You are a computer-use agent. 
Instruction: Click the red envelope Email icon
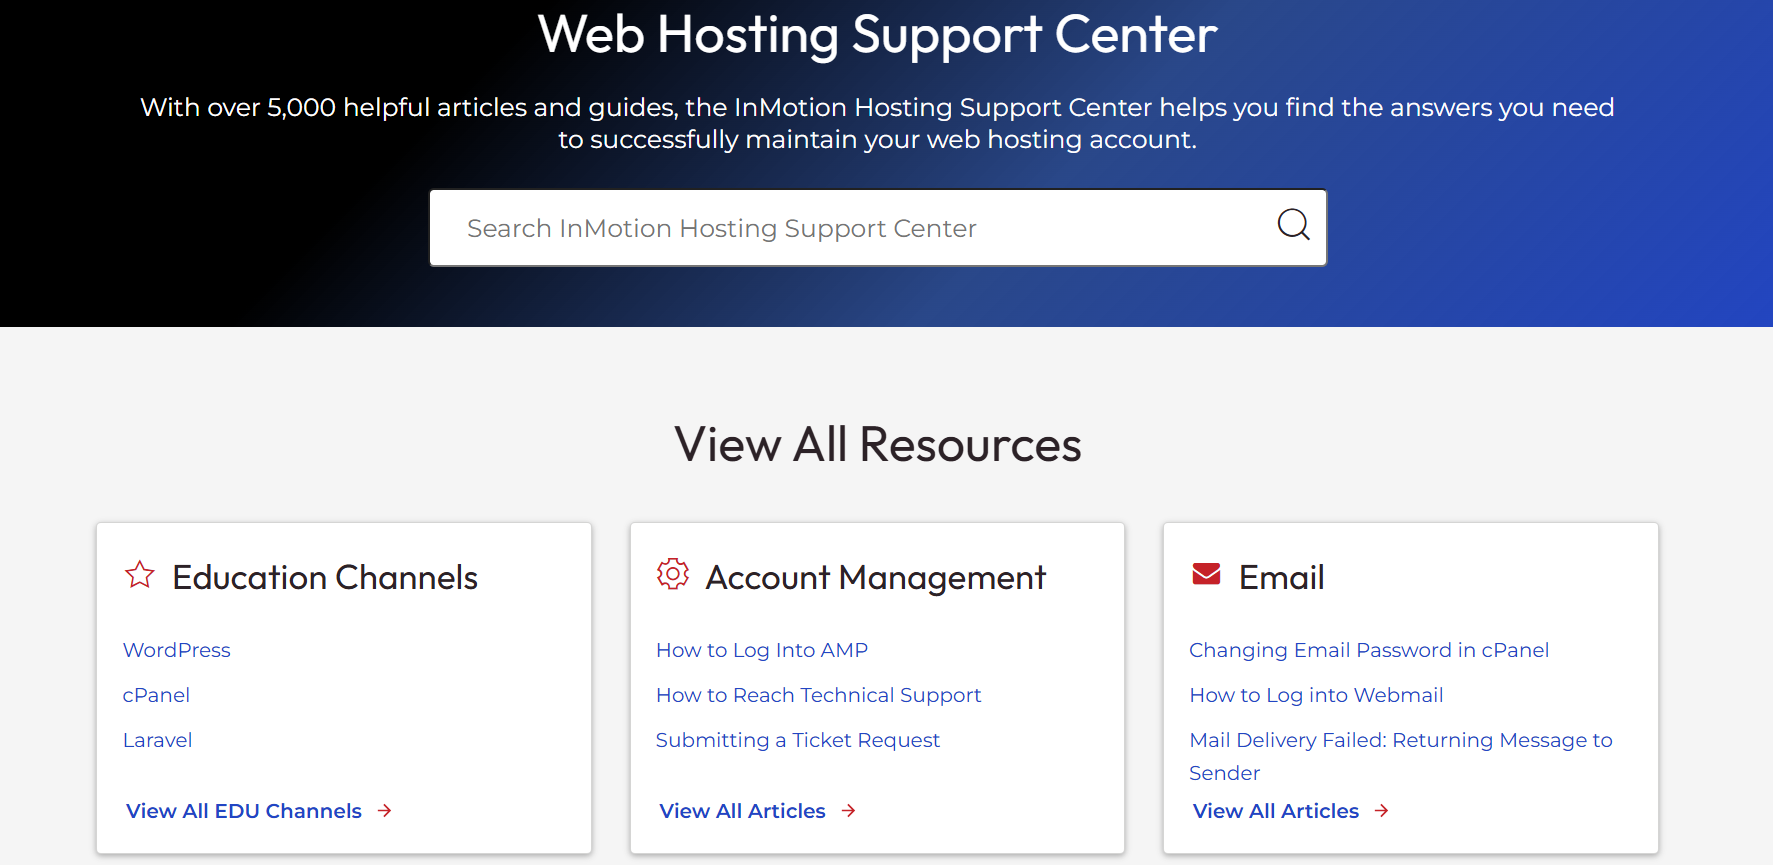[1206, 574]
